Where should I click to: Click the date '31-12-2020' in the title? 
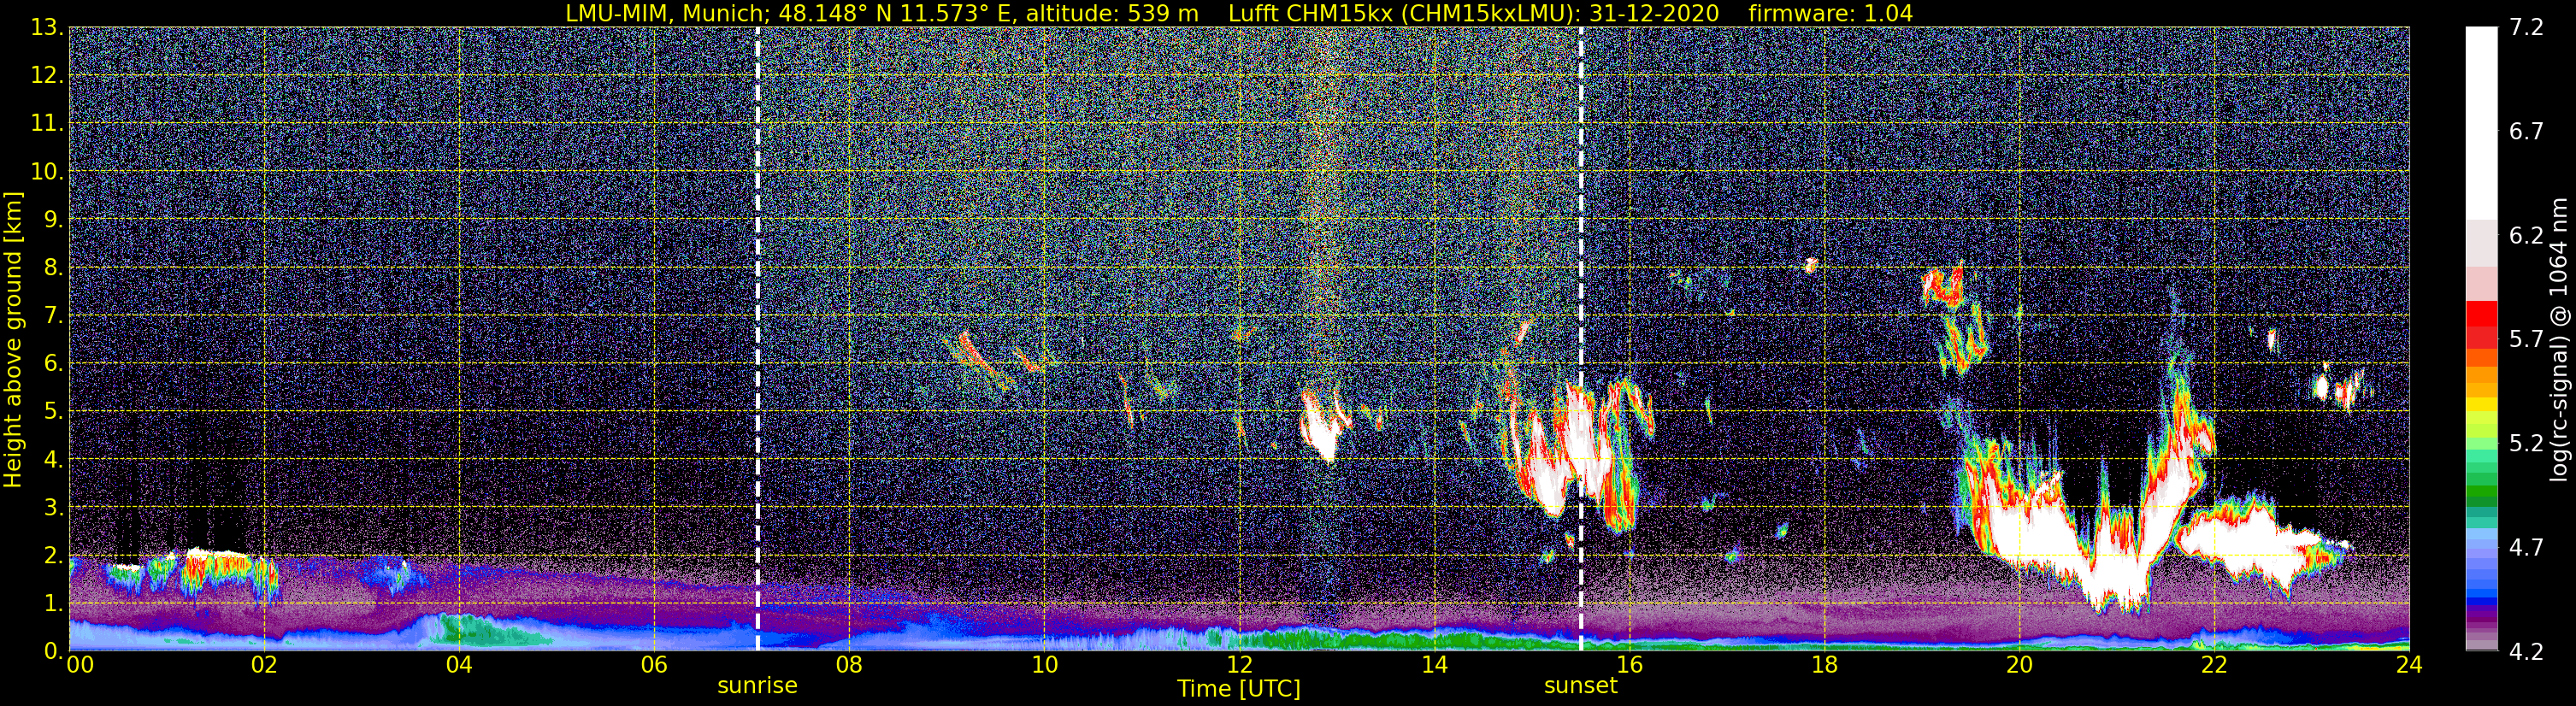[x=1654, y=13]
